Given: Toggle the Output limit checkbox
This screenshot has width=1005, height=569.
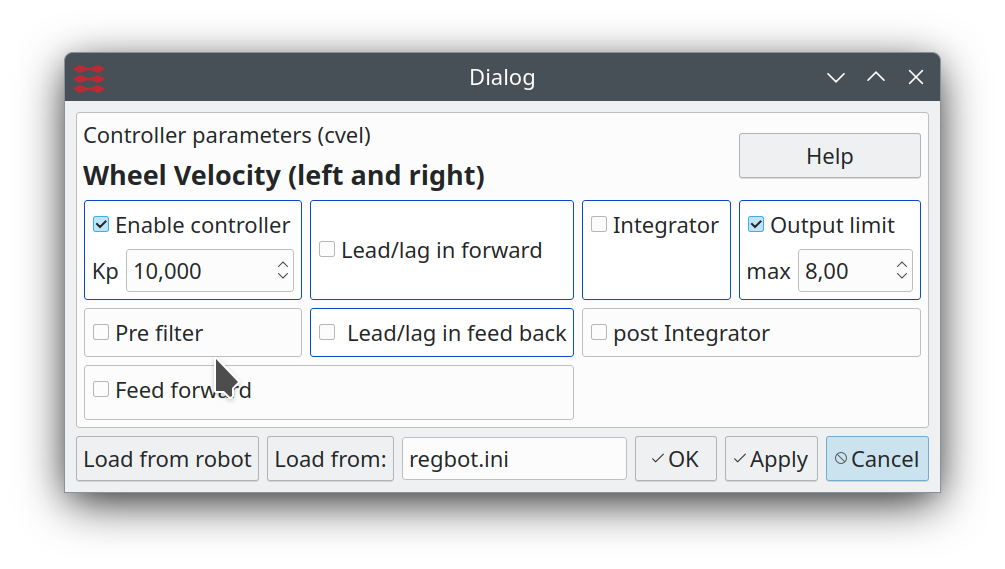Looking at the screenshot, I should [756, 225].
